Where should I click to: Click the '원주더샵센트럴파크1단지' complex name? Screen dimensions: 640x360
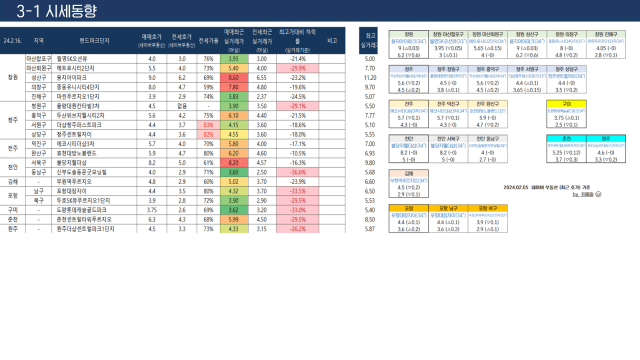tap(85, 229)
